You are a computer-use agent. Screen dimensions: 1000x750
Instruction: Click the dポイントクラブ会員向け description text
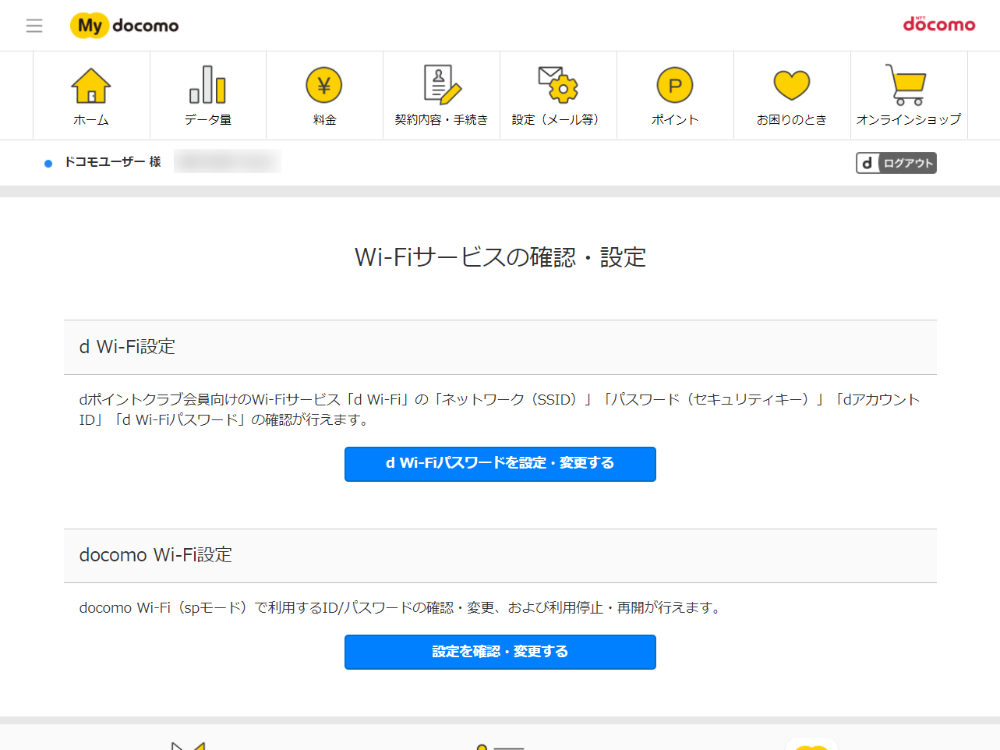point(499,409)
